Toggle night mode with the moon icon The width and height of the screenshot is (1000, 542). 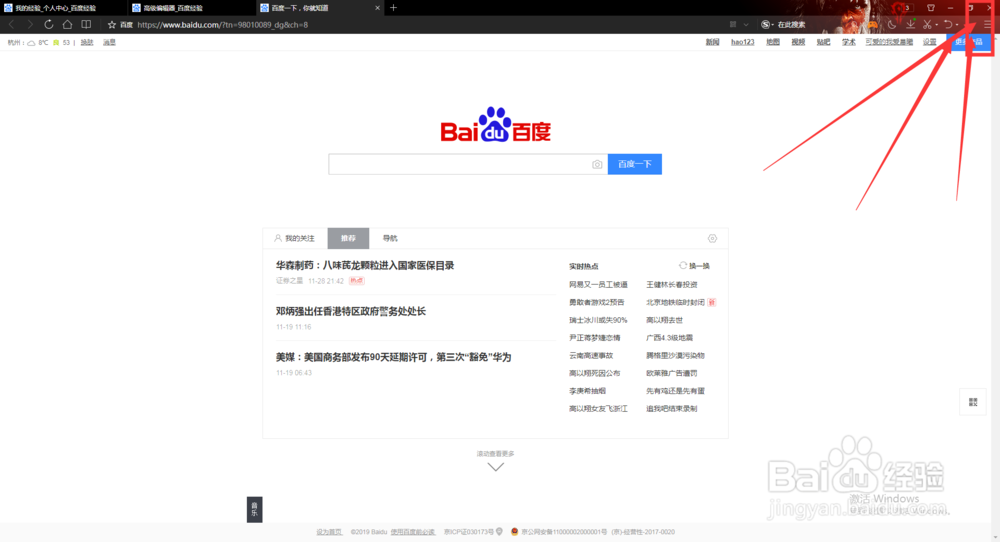click(892, 25)
